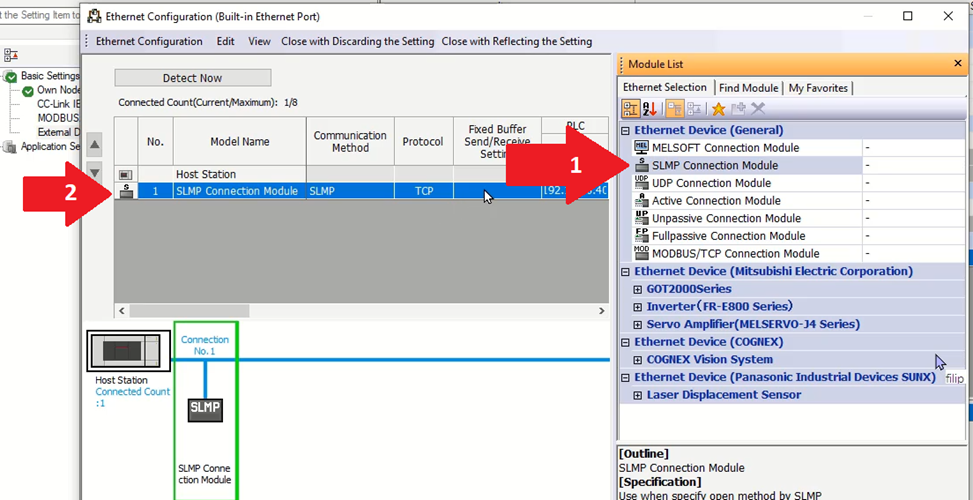This screenshot has width=973, height=500.
Task: Click green check icon beside Own Node
Action: (27, 91)
